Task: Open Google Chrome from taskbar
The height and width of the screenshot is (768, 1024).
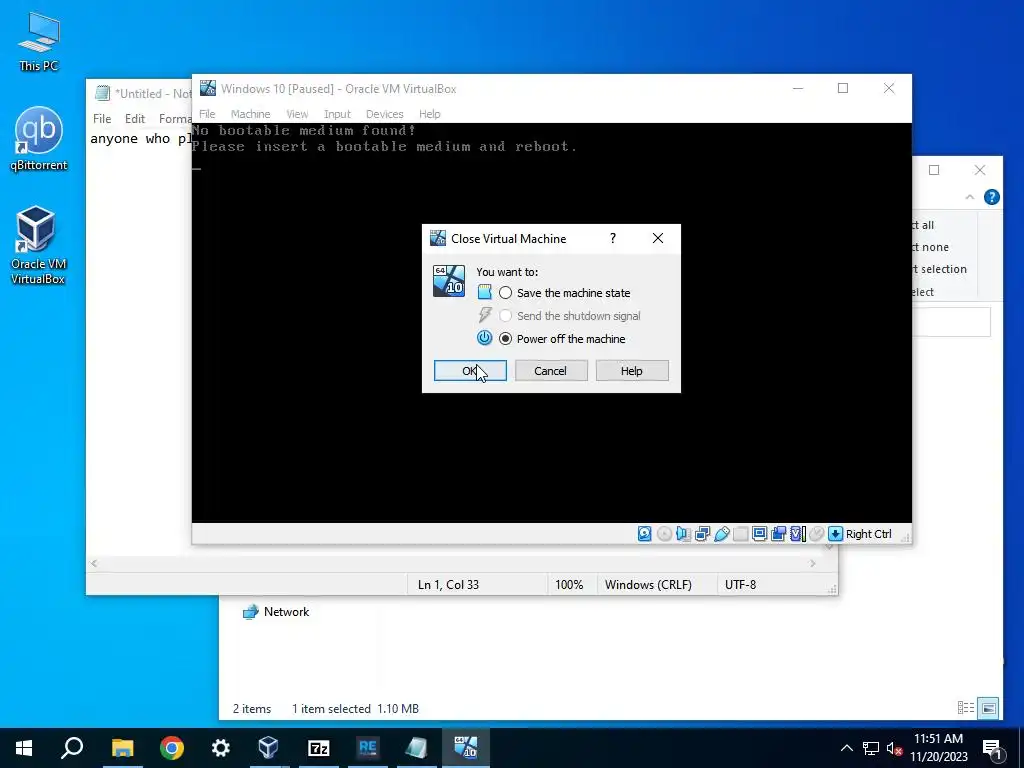Action: pyautogui.click(x=172, y=748)
